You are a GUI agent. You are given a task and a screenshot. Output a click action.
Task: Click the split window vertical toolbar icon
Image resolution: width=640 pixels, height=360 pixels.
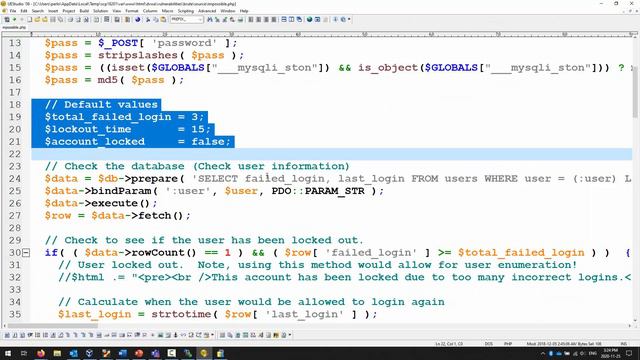click(x=291, y=19)
